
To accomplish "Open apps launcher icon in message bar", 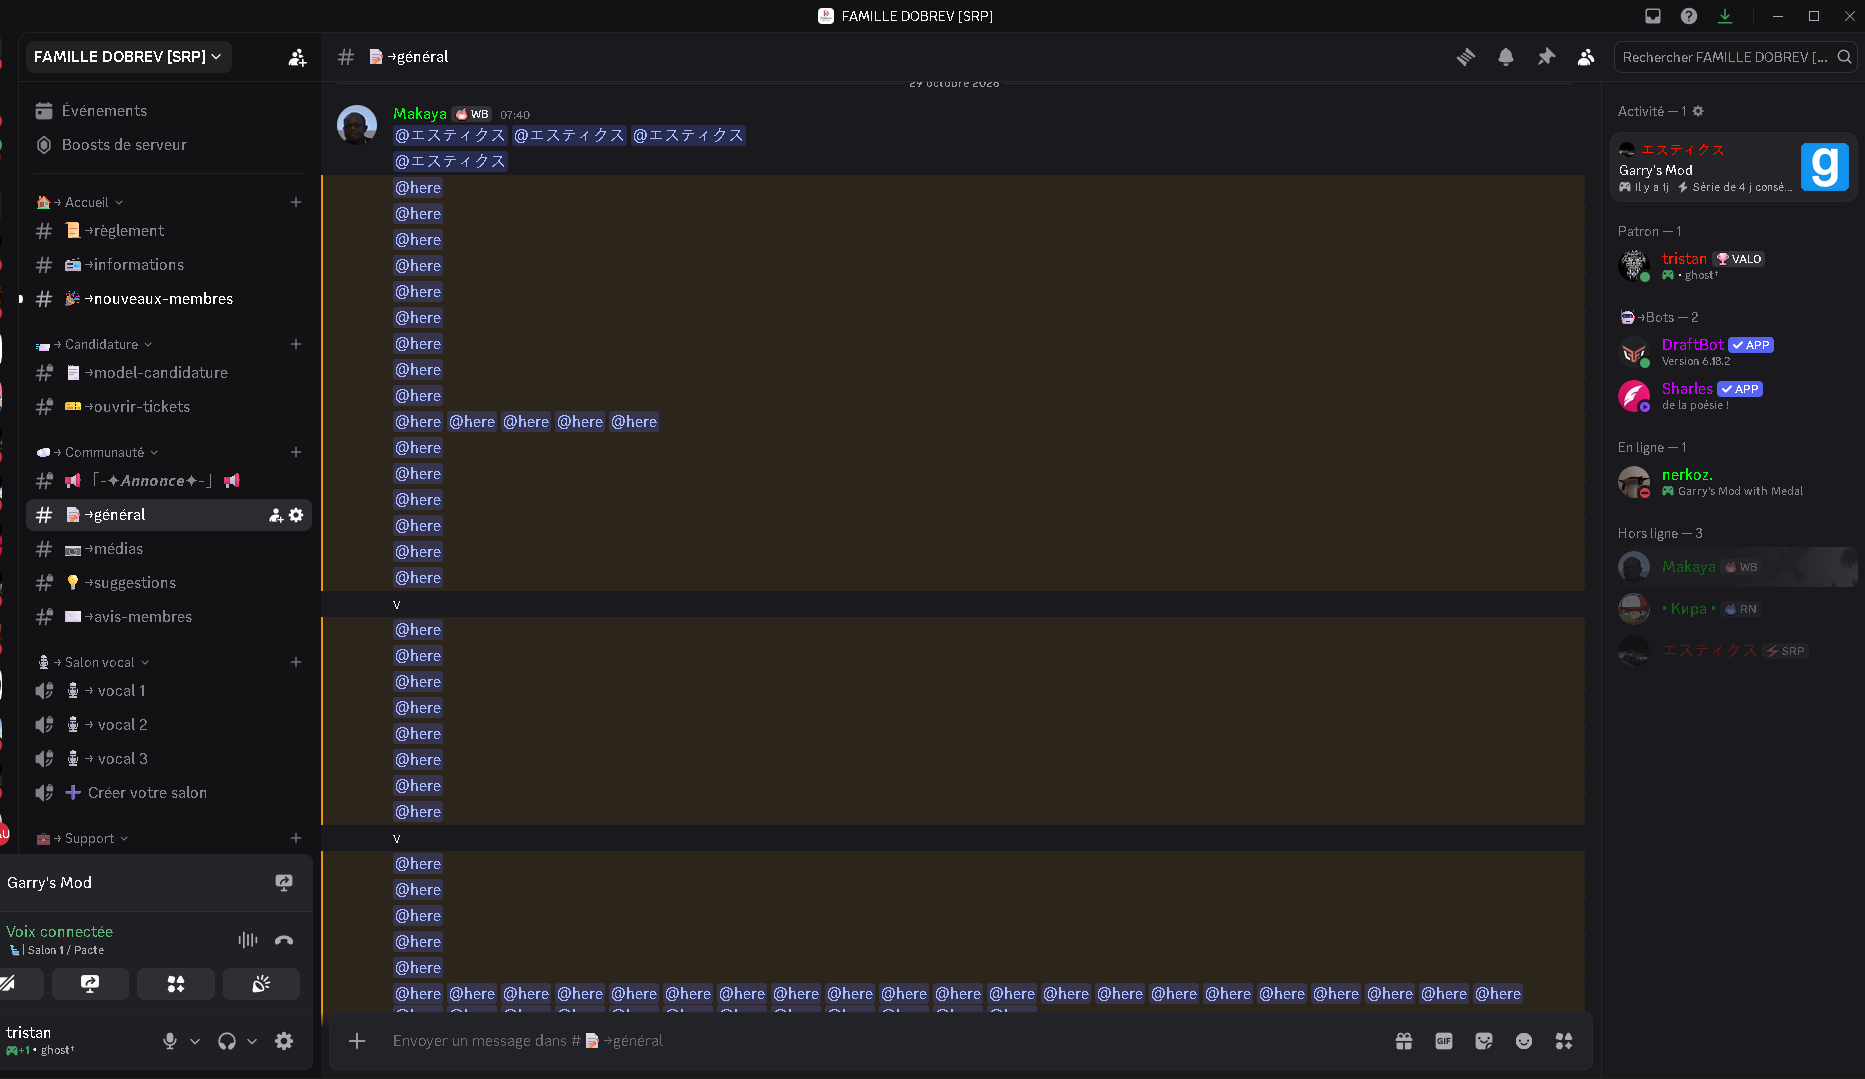I will click(1564, 1041).
